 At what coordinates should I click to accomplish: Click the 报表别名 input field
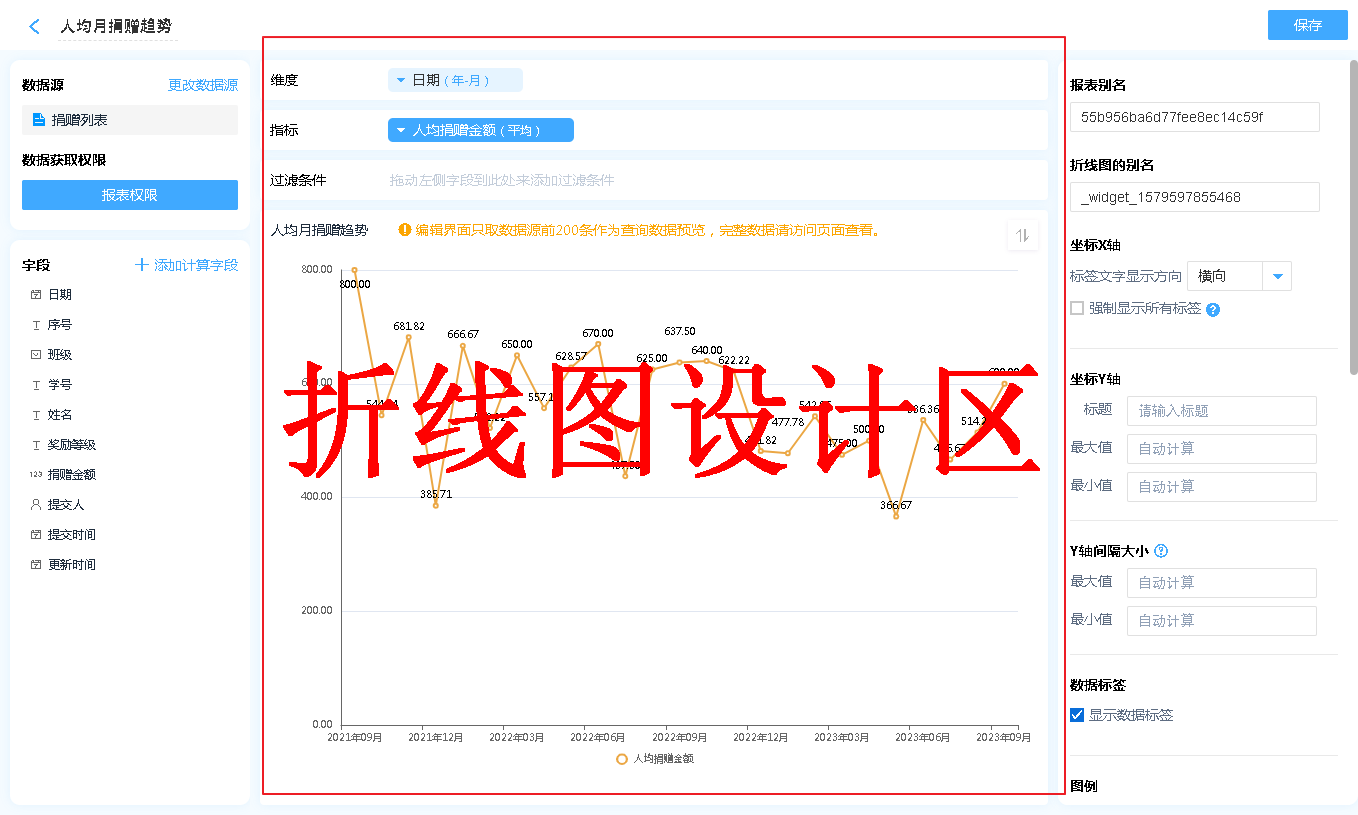tap(1194, 117)
